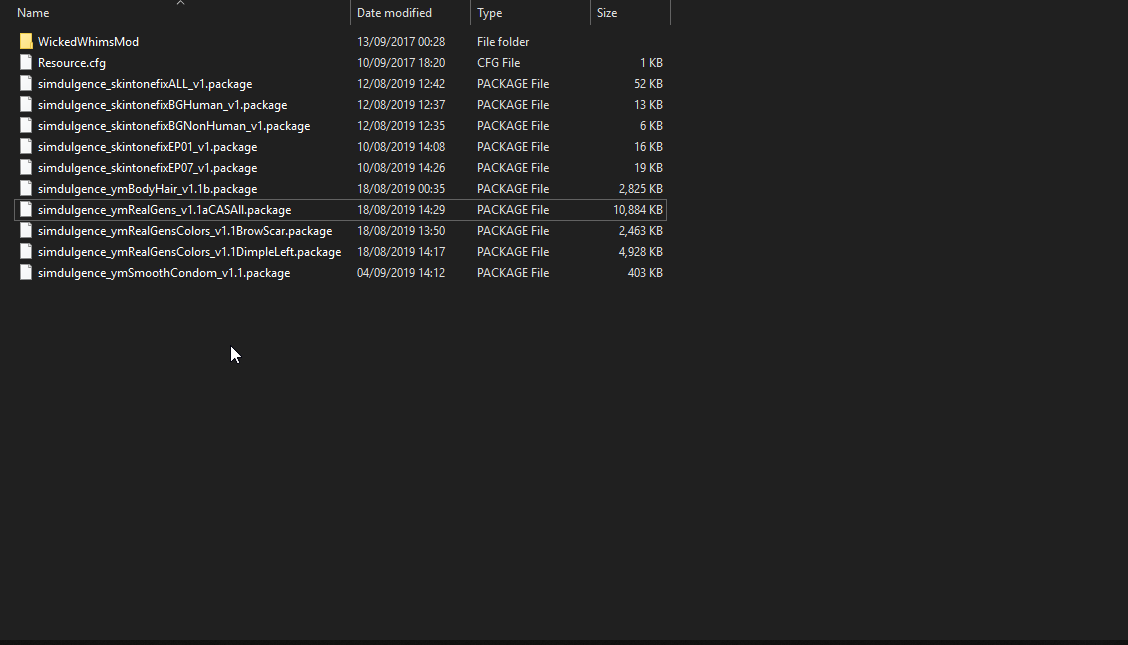The width and height of the screenshot is (1128, 645).
Task: Click the 6 KB size value
Action: 651,125
